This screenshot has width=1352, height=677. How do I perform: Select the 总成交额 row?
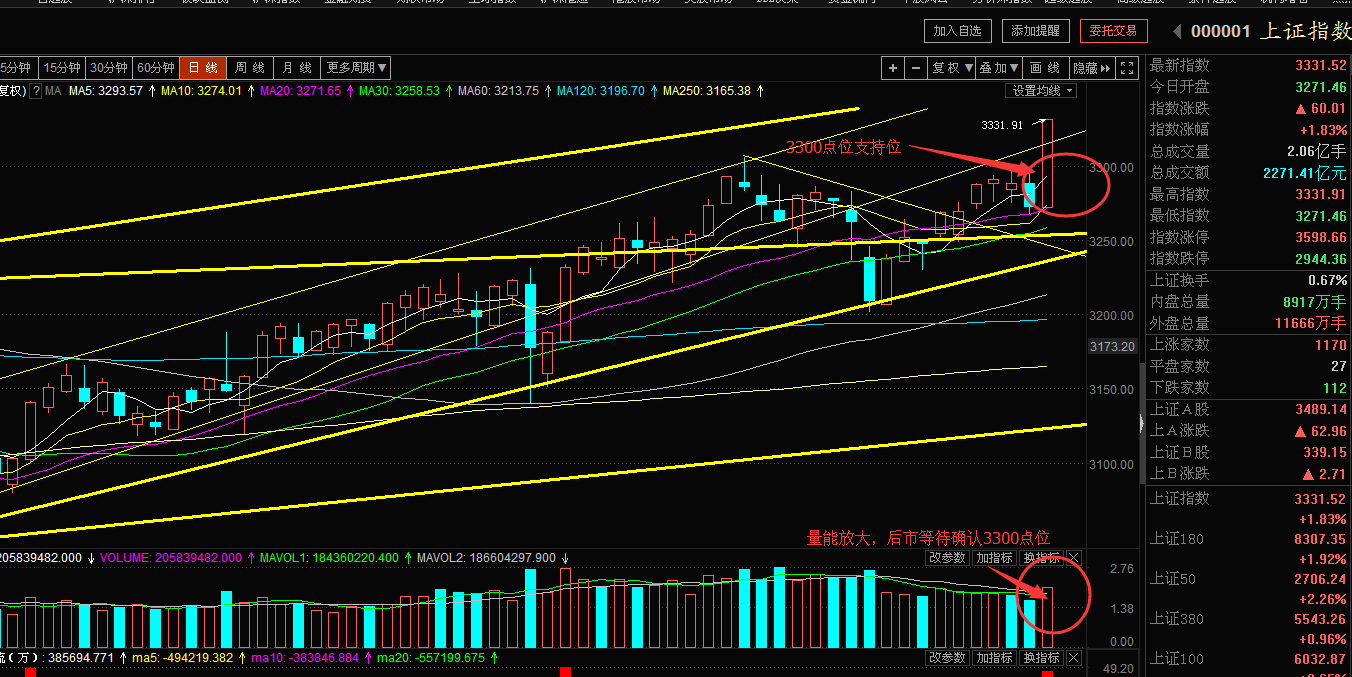tap(1249, 173)
